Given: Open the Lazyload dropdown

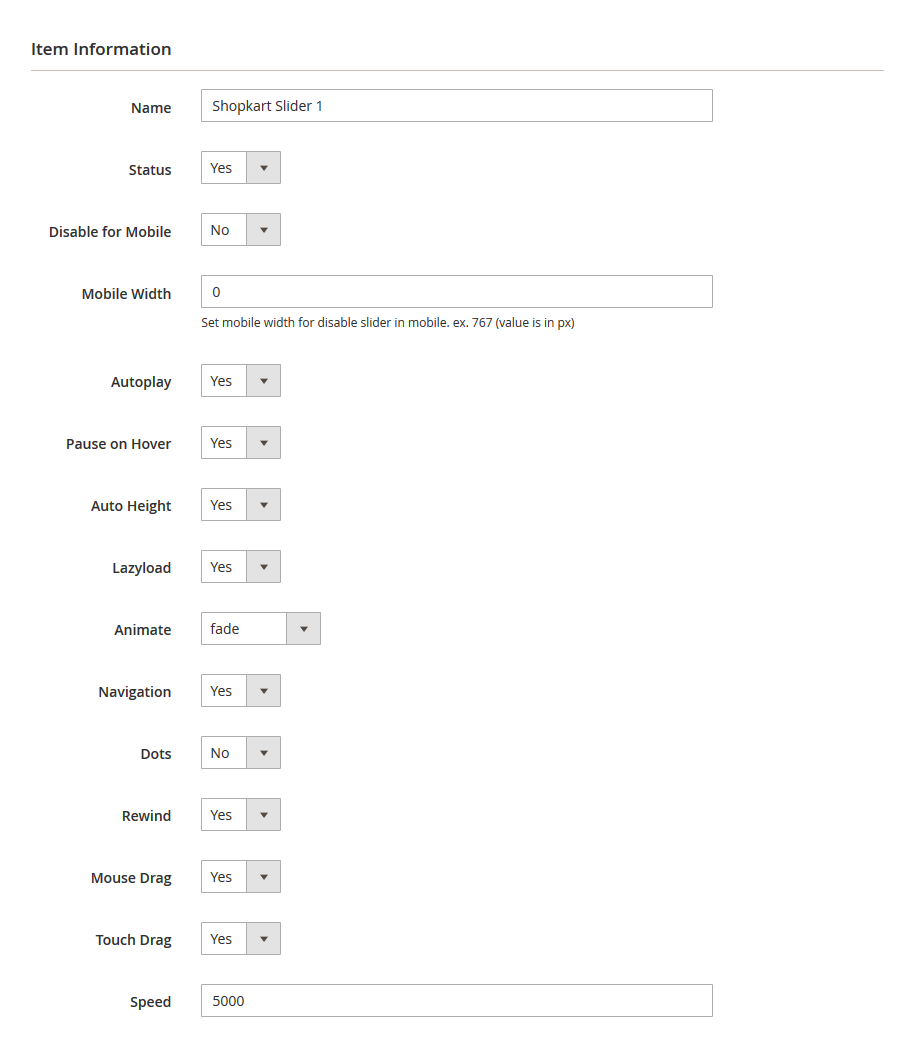Looking at the screenshot, I should click(x=241, y=567).
